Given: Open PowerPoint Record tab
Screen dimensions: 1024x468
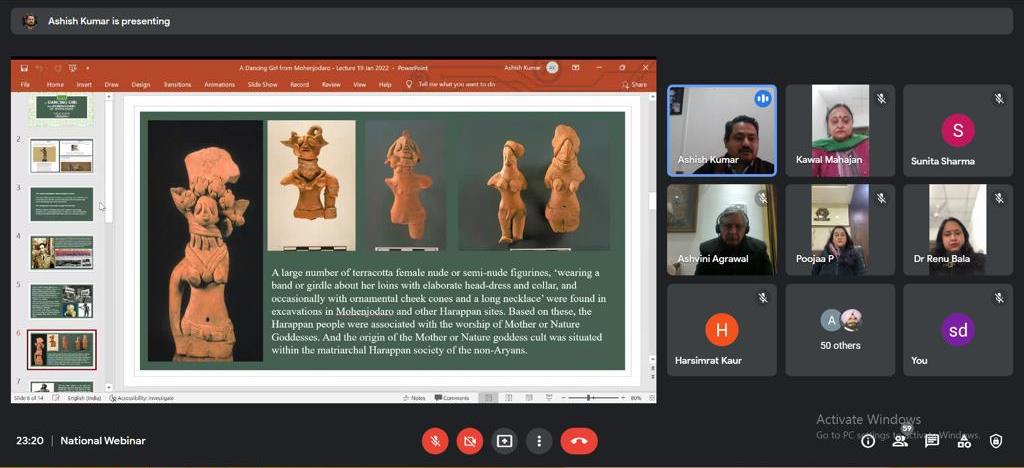Looking at the screenshot, I should click(x=299, y=84).
